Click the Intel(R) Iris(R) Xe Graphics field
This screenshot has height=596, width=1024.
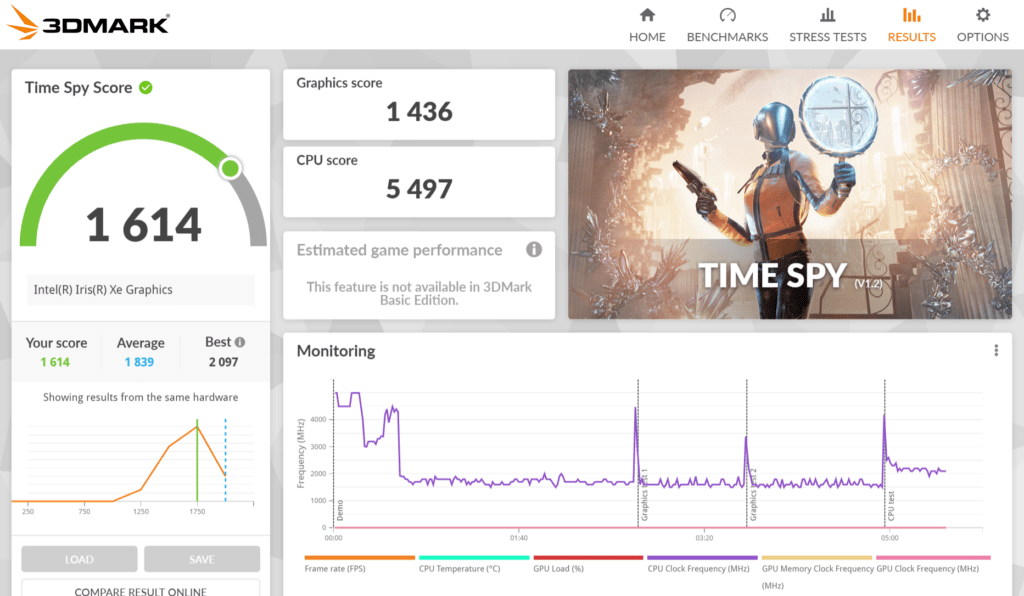[x=140, y=290]
